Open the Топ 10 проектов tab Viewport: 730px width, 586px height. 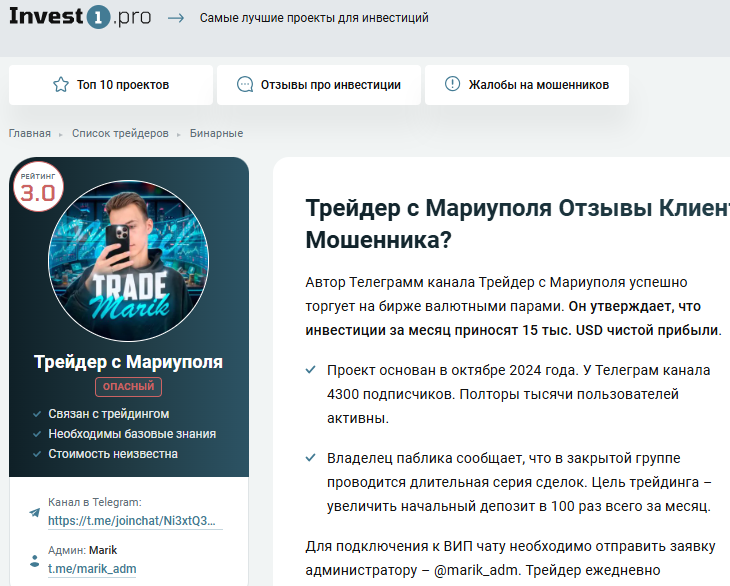pos(111,85)
